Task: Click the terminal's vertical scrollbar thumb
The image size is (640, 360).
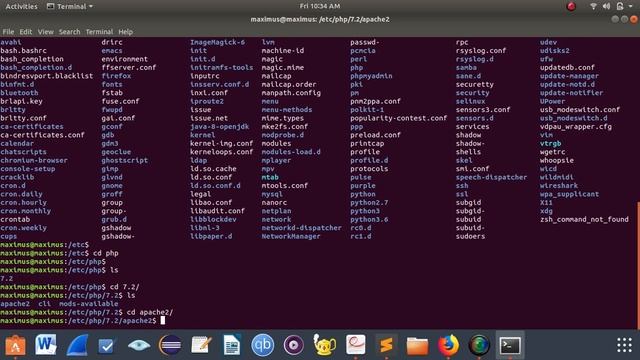Action: pyautogui.click(x=638, y=265)
